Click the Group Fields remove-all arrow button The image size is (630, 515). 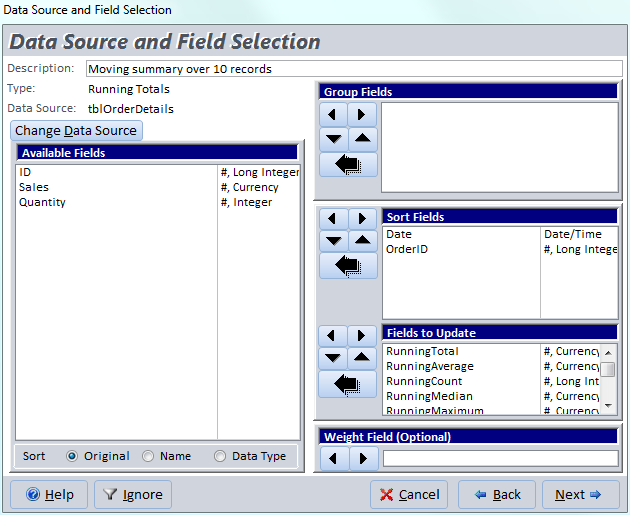[x=348, y=164]
